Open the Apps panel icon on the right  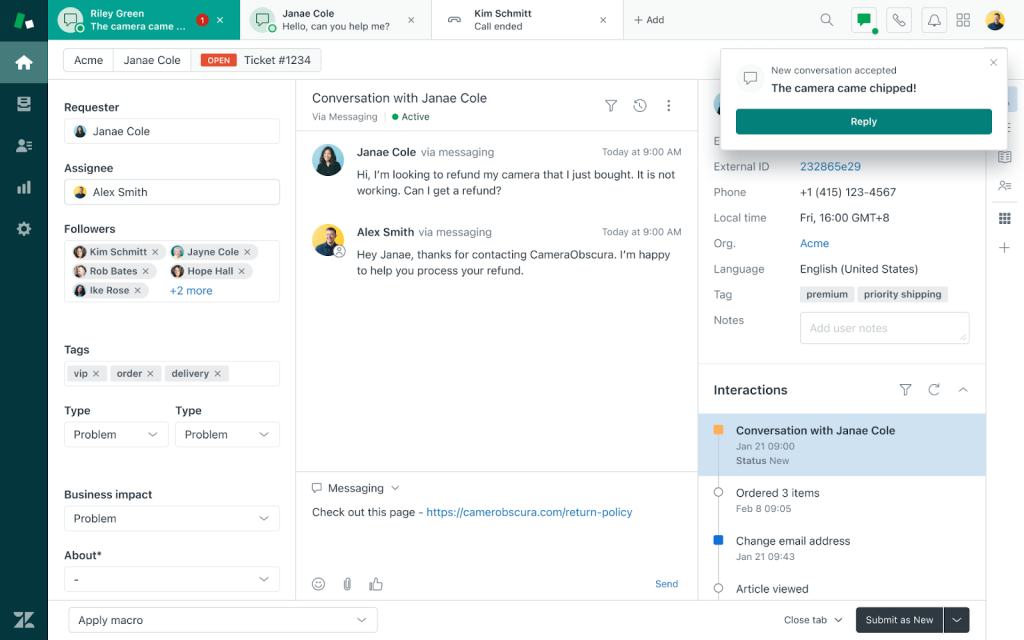(x=1004, y=216)
